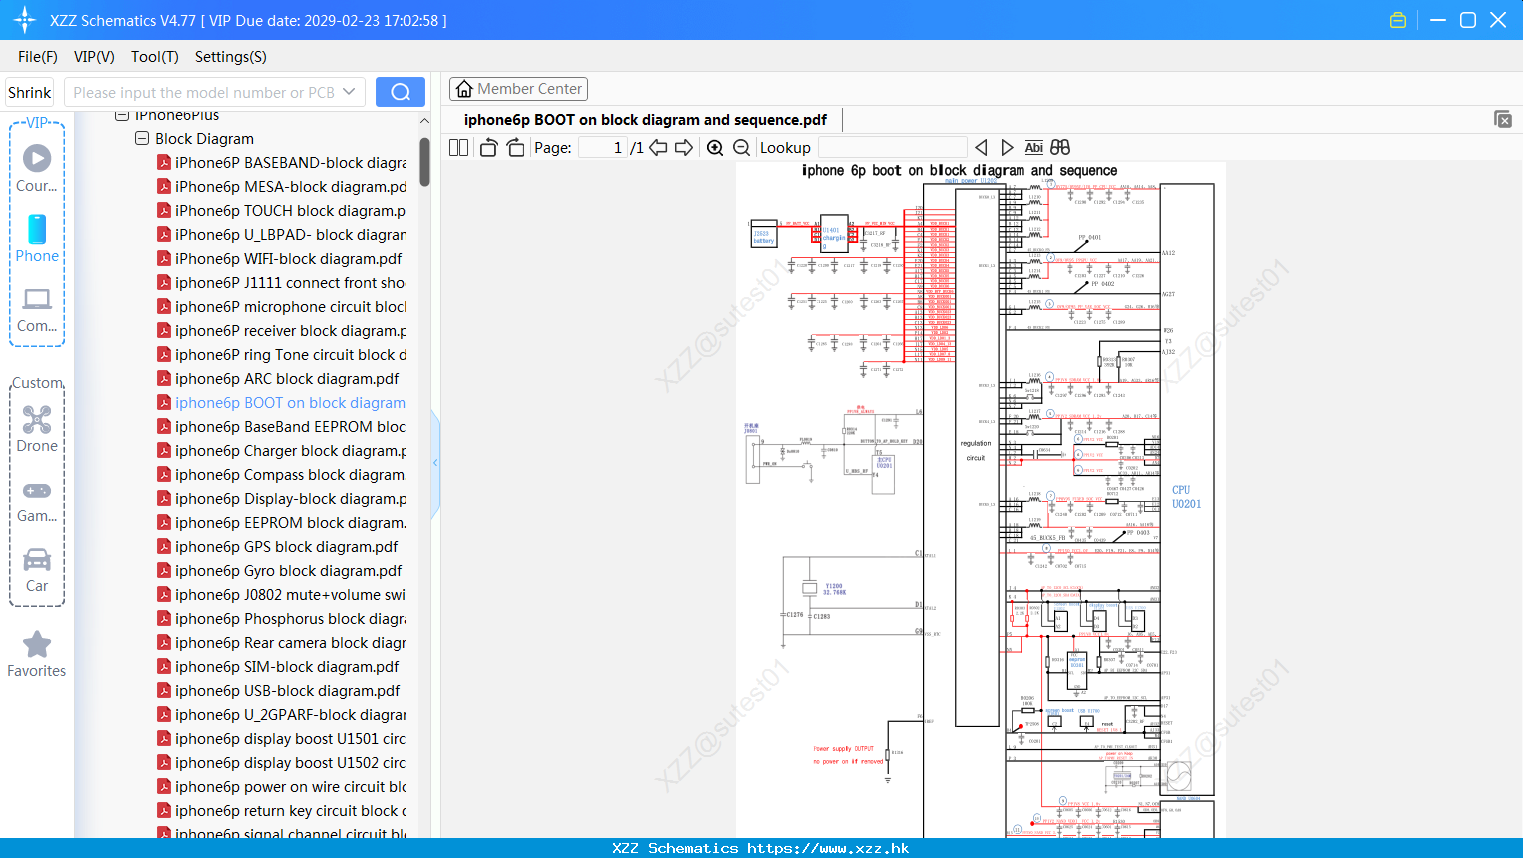The height and width of the screenshot is (858, 1523).
Task: Open iphone6p return key circuit block
Action: (281, 811)
